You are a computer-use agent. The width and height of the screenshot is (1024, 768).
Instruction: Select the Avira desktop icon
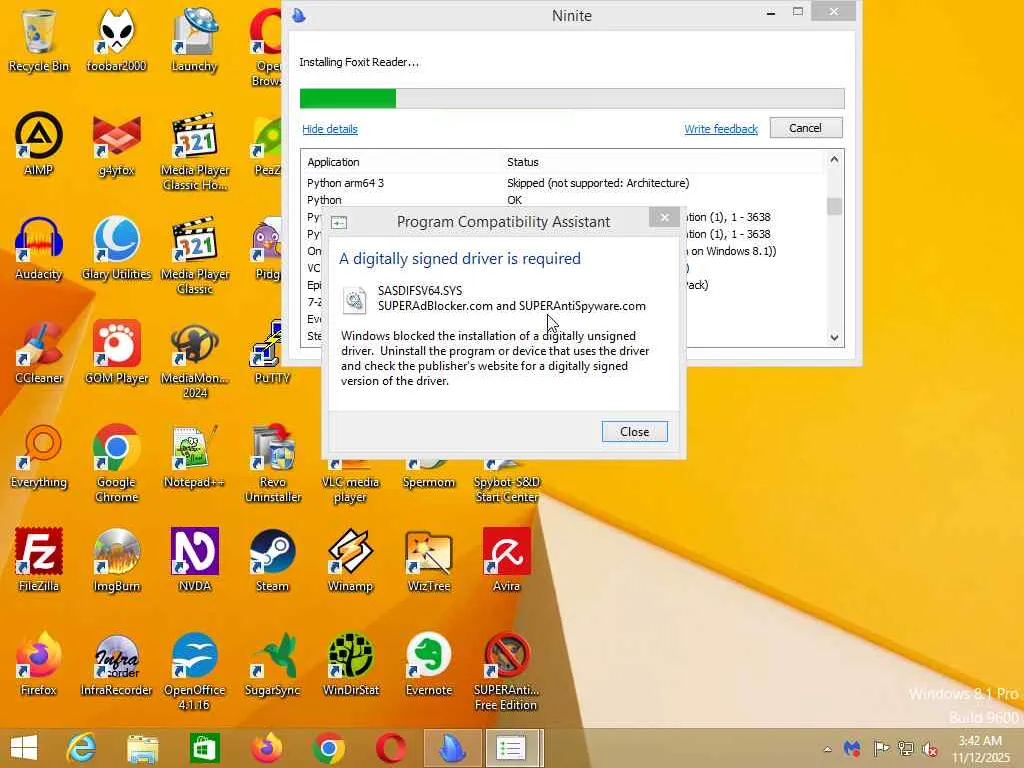(506, 560)
